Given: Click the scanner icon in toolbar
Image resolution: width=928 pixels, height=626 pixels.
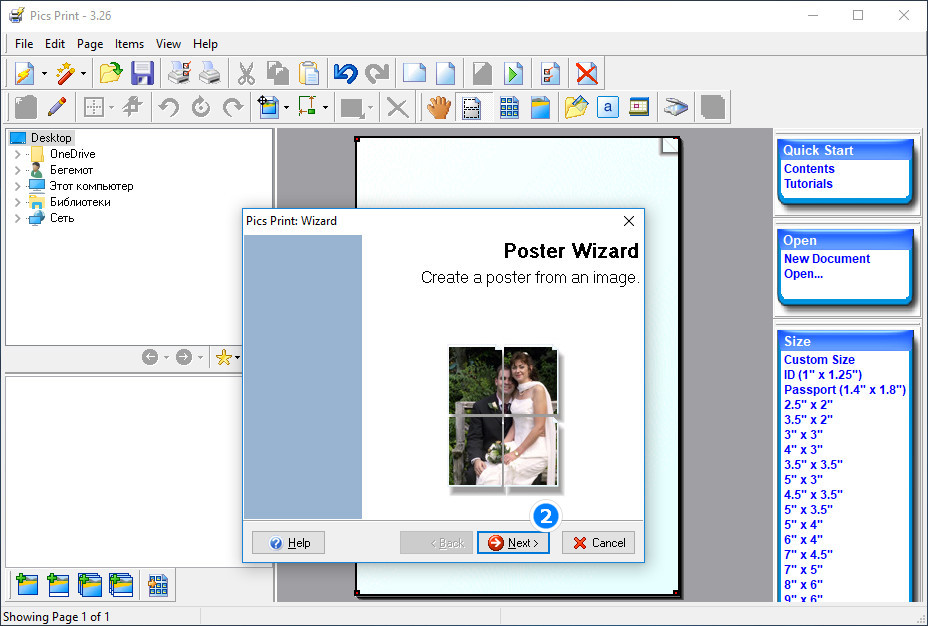Looking at the screenshot, I should click(677, 107).
